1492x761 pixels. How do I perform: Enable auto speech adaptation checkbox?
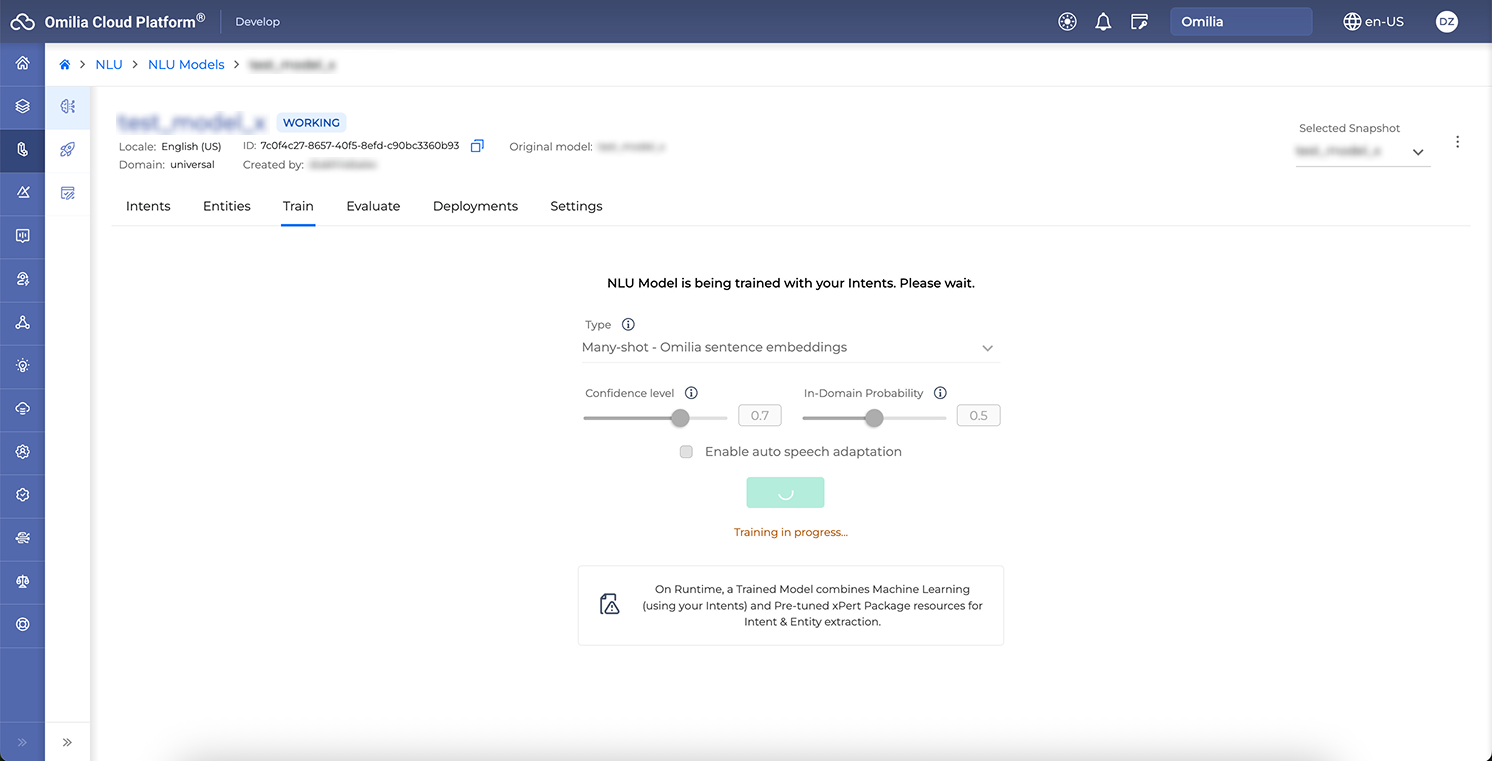686,452
